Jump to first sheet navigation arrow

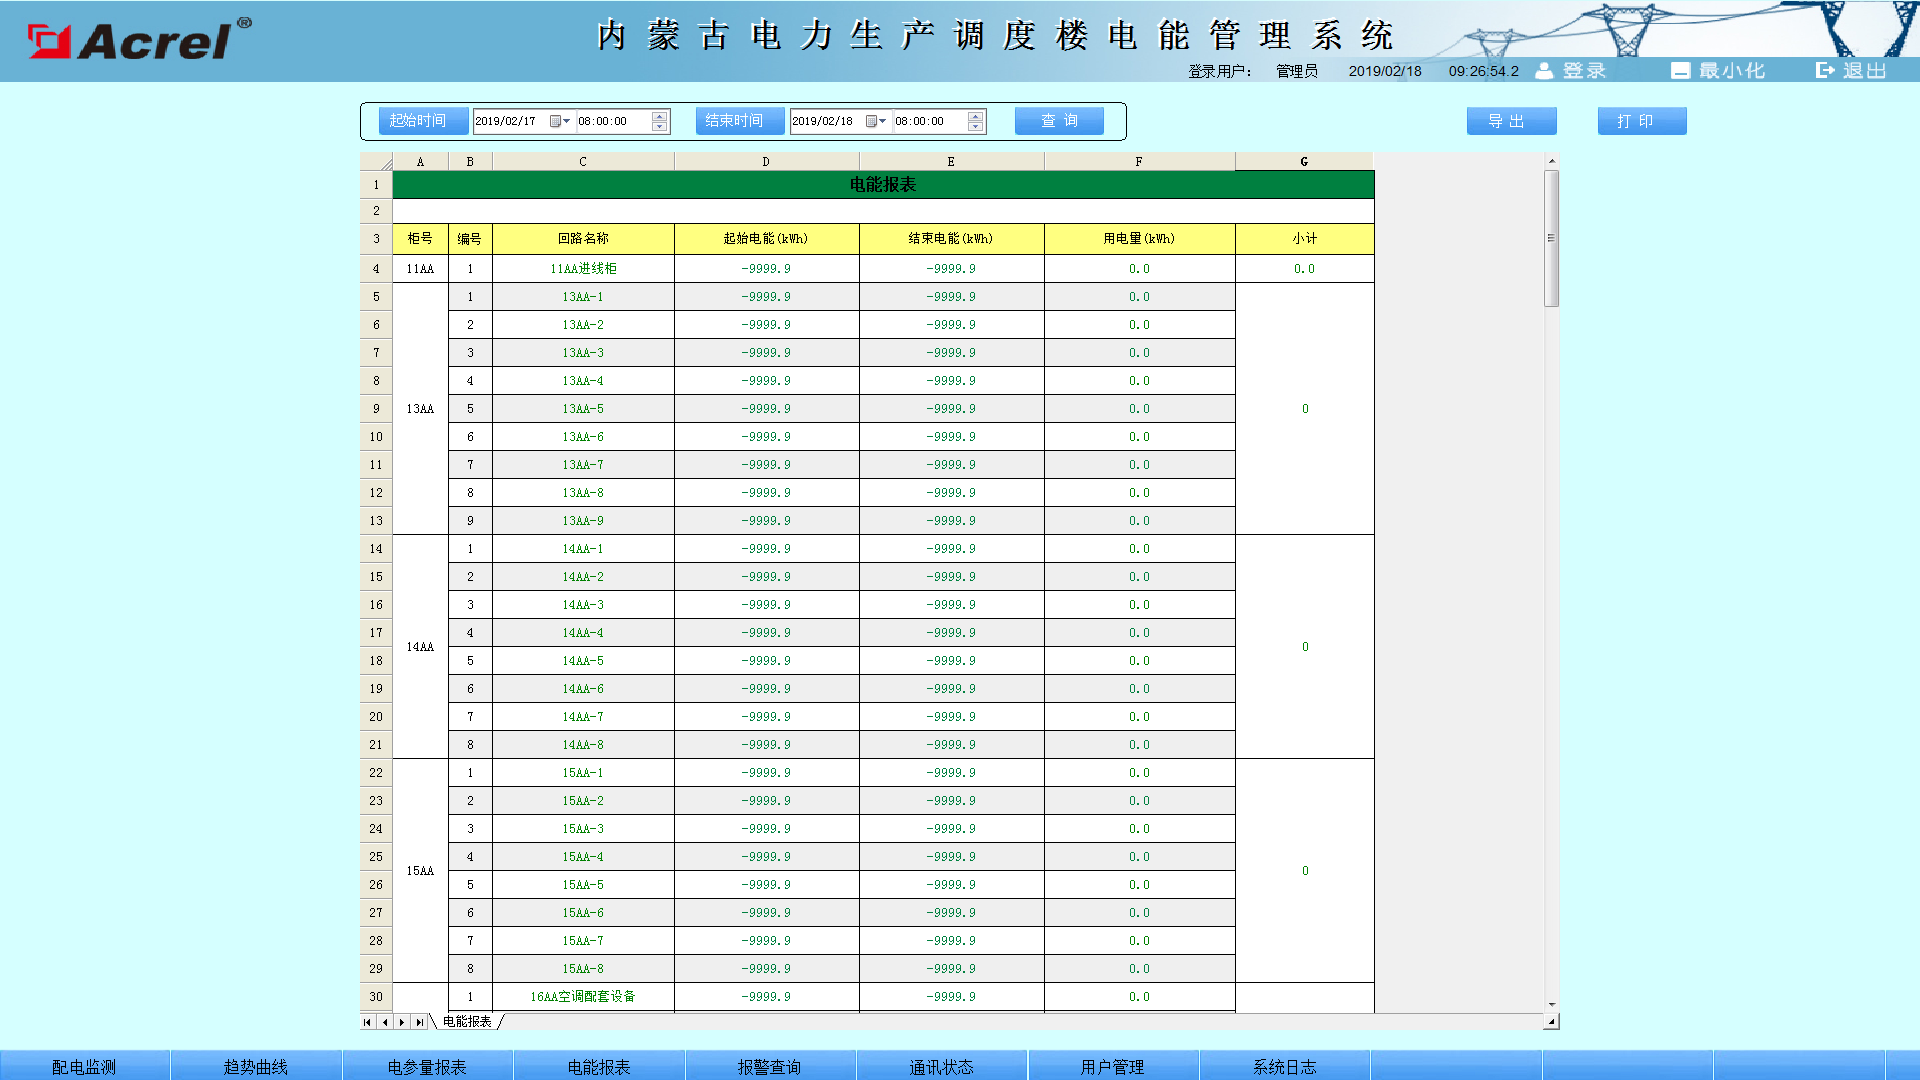[x=368, y=1022]
